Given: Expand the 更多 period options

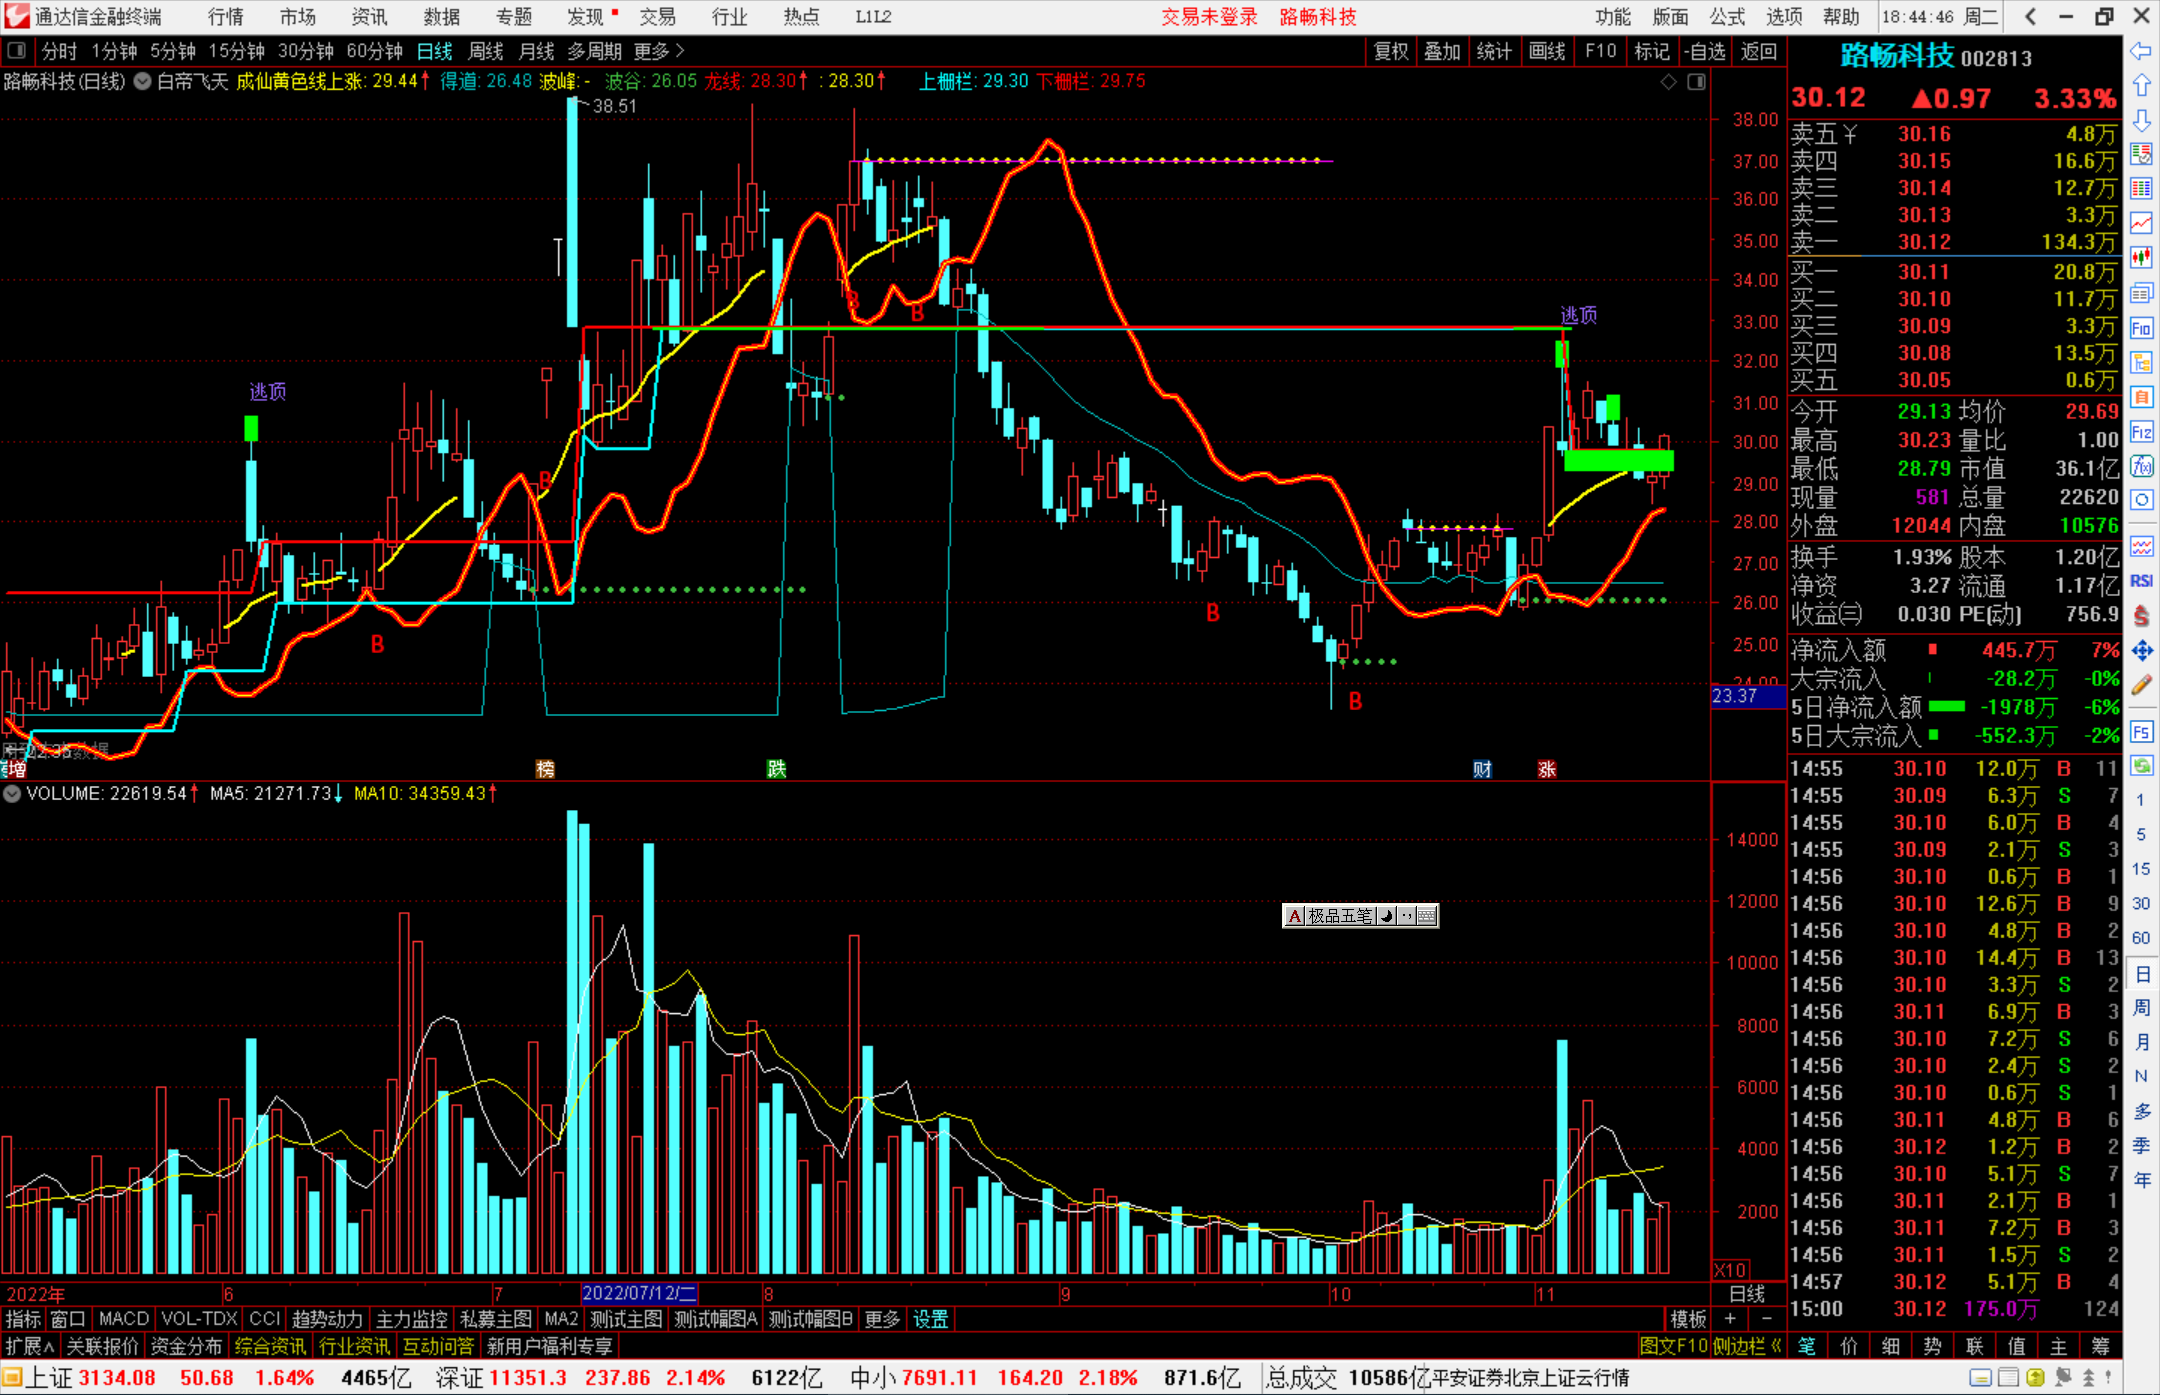Looking at the screenshot, I should [658, 51].
